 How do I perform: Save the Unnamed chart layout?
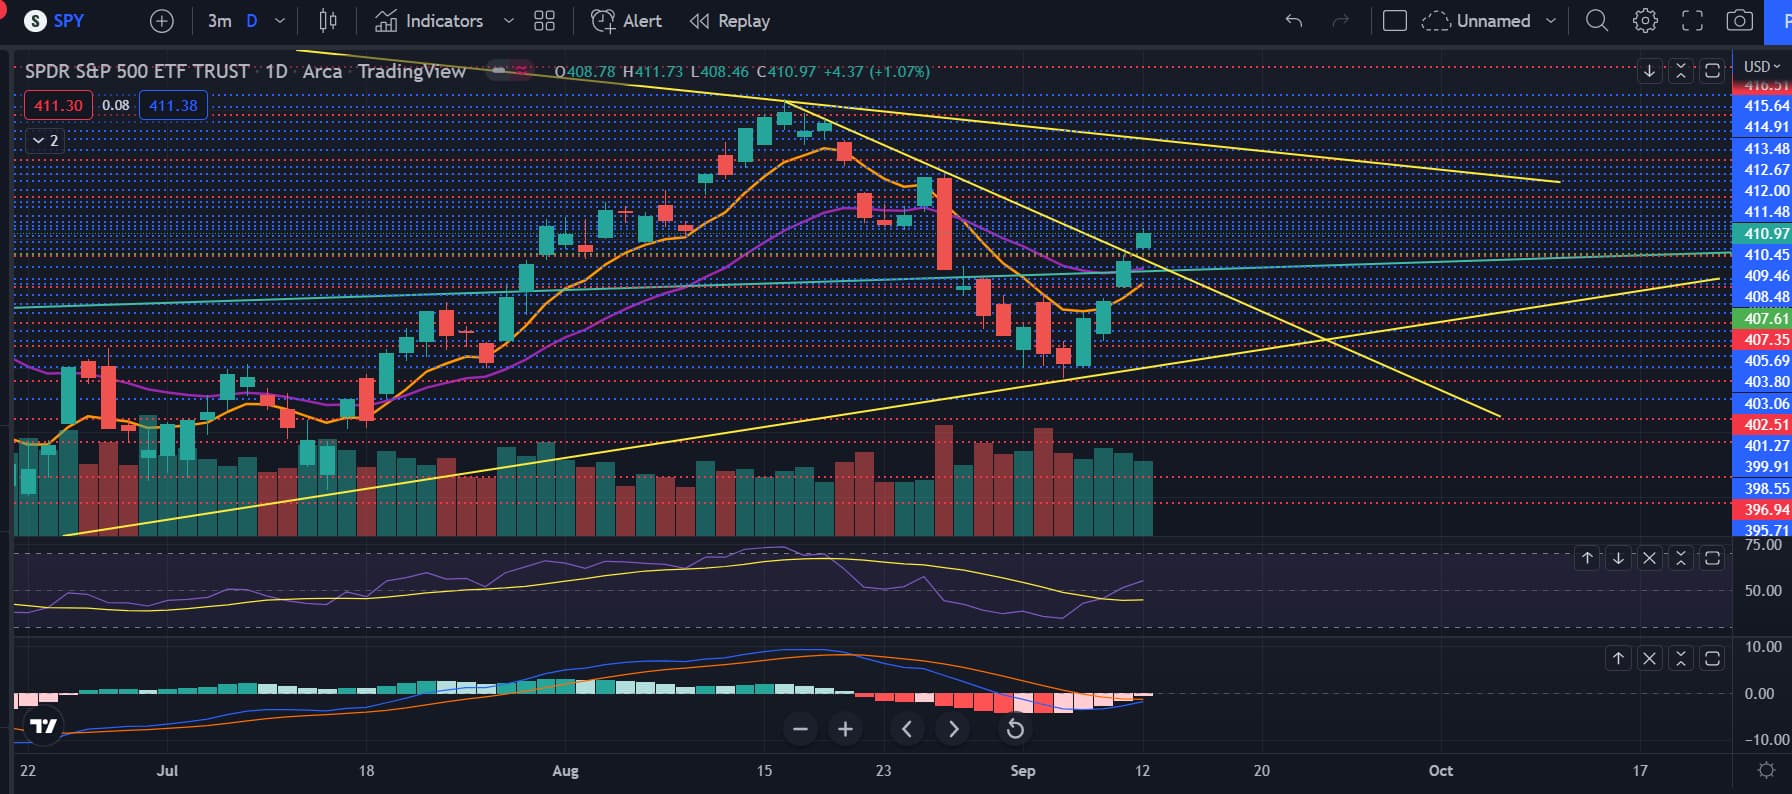(x=1477, y=21)
